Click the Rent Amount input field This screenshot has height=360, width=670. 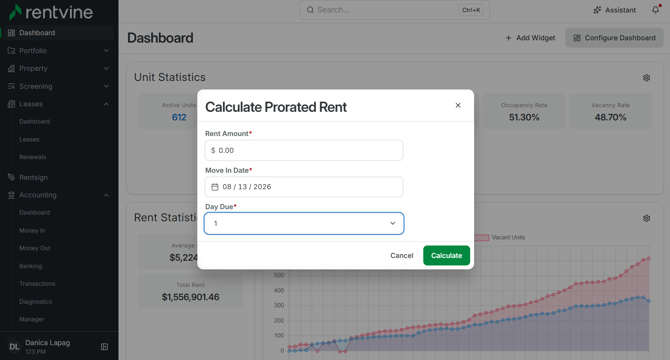click(x=304, y=150)
